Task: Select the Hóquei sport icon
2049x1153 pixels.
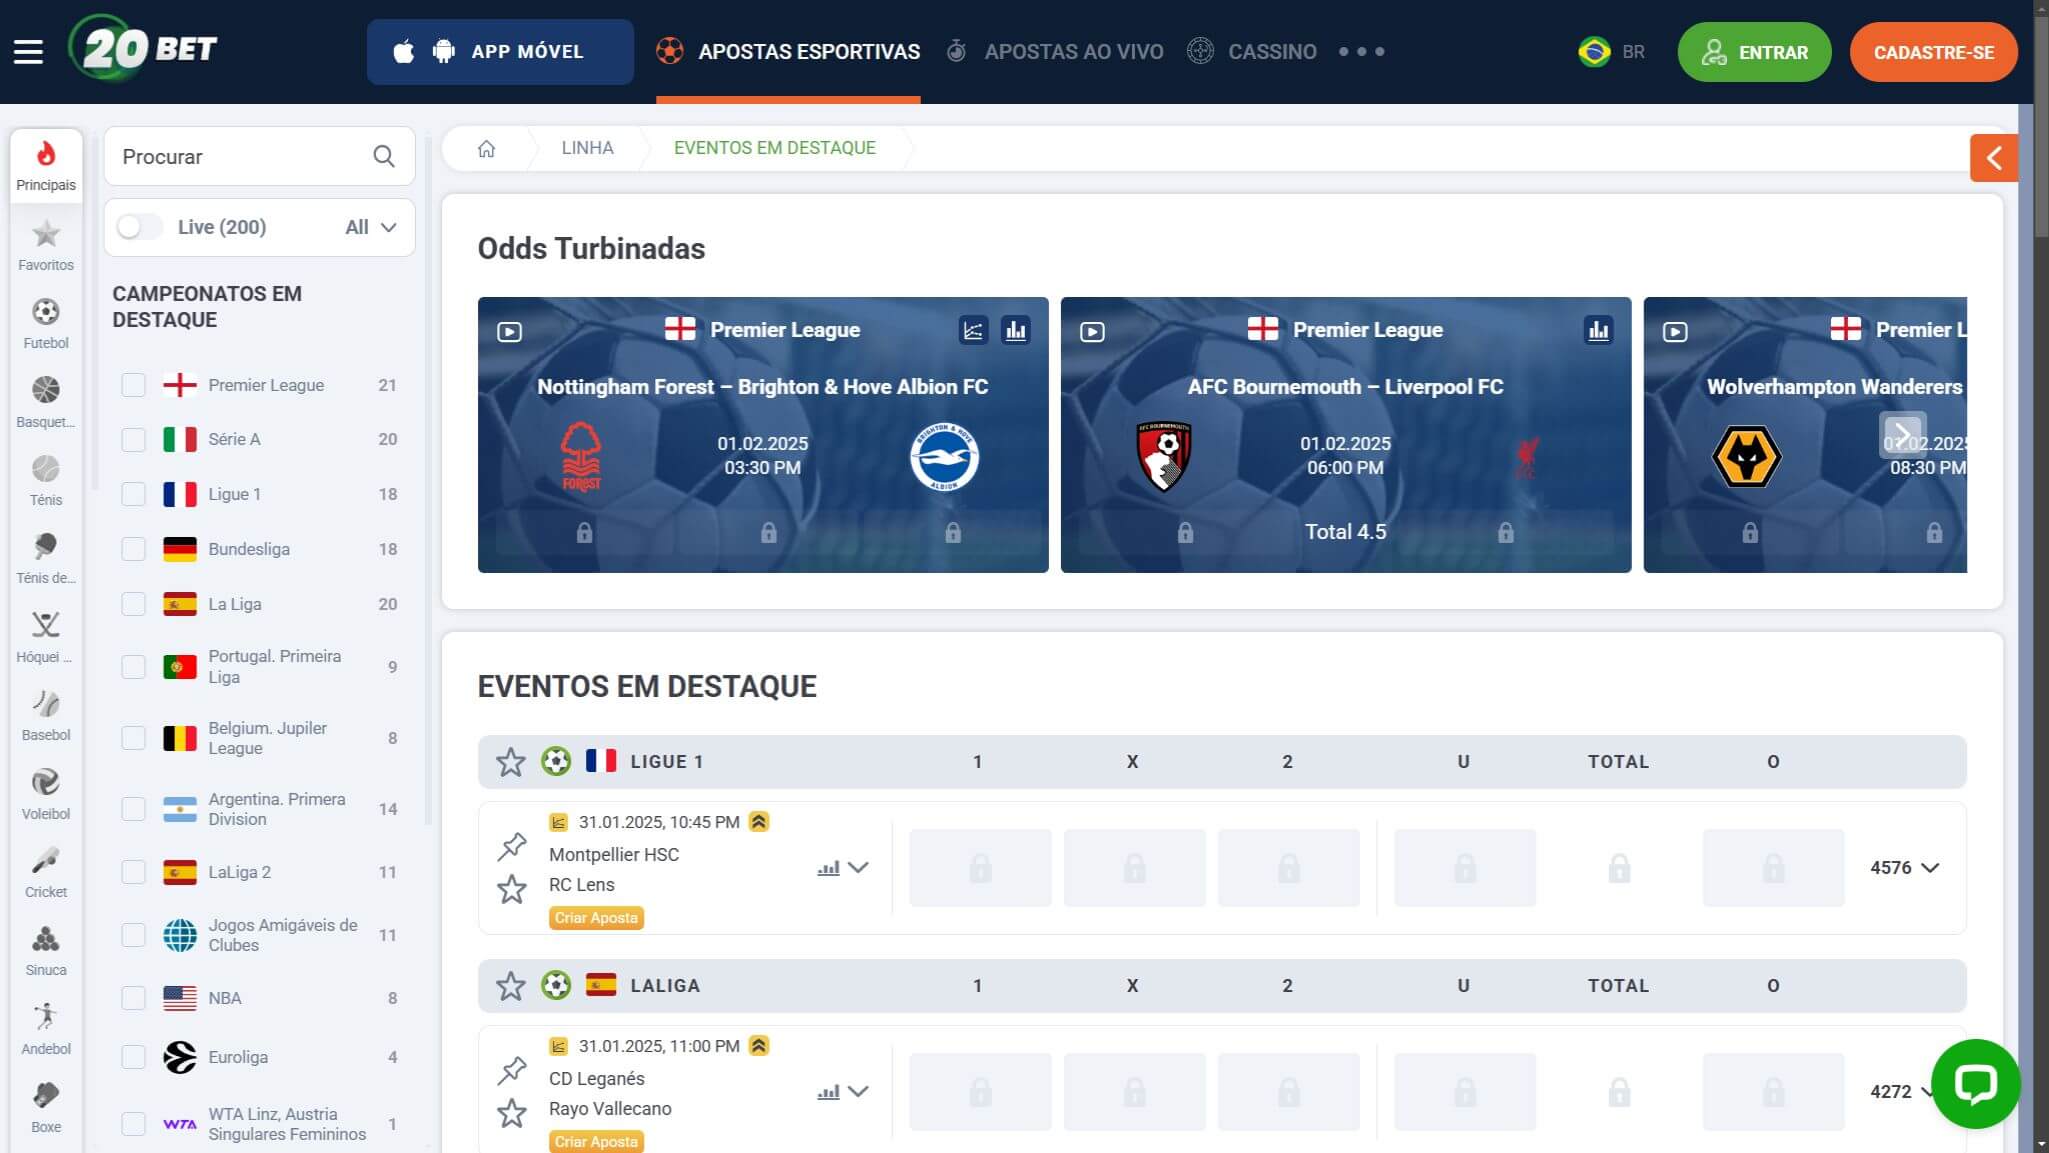Action: point(46,638)
